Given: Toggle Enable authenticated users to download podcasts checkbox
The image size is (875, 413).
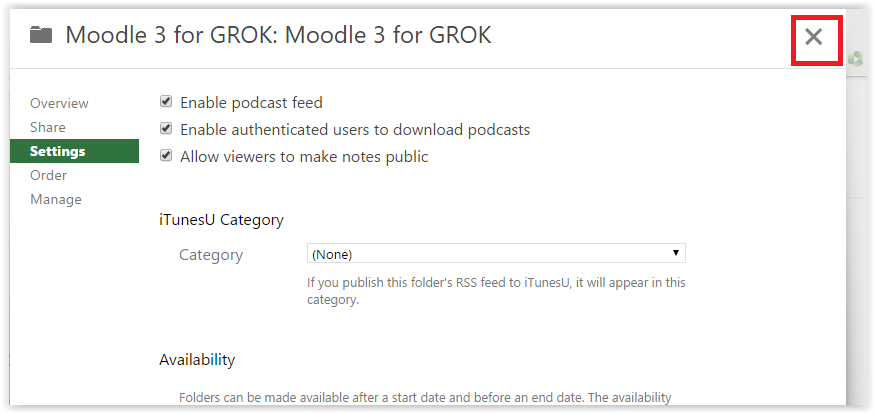Looking at the screenshot, I should tap(166, 128).
